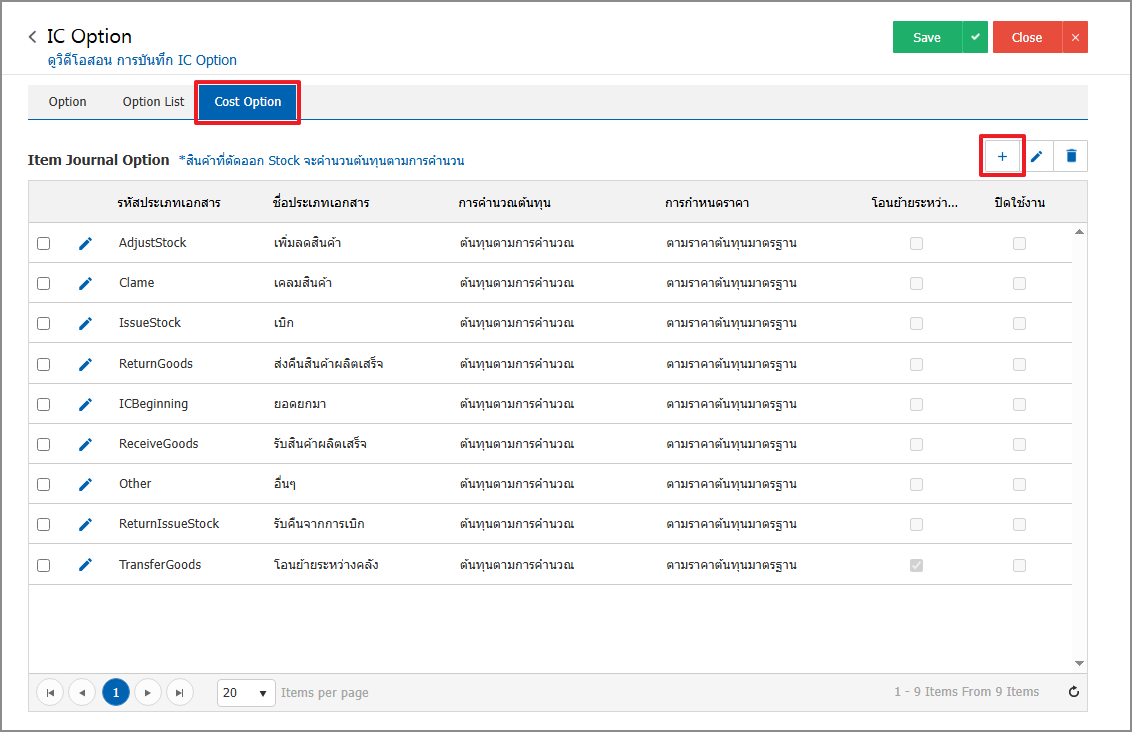Check the Other row checkbox
Viewport: 1132px width, 732px height.
(x=43, y=484)
